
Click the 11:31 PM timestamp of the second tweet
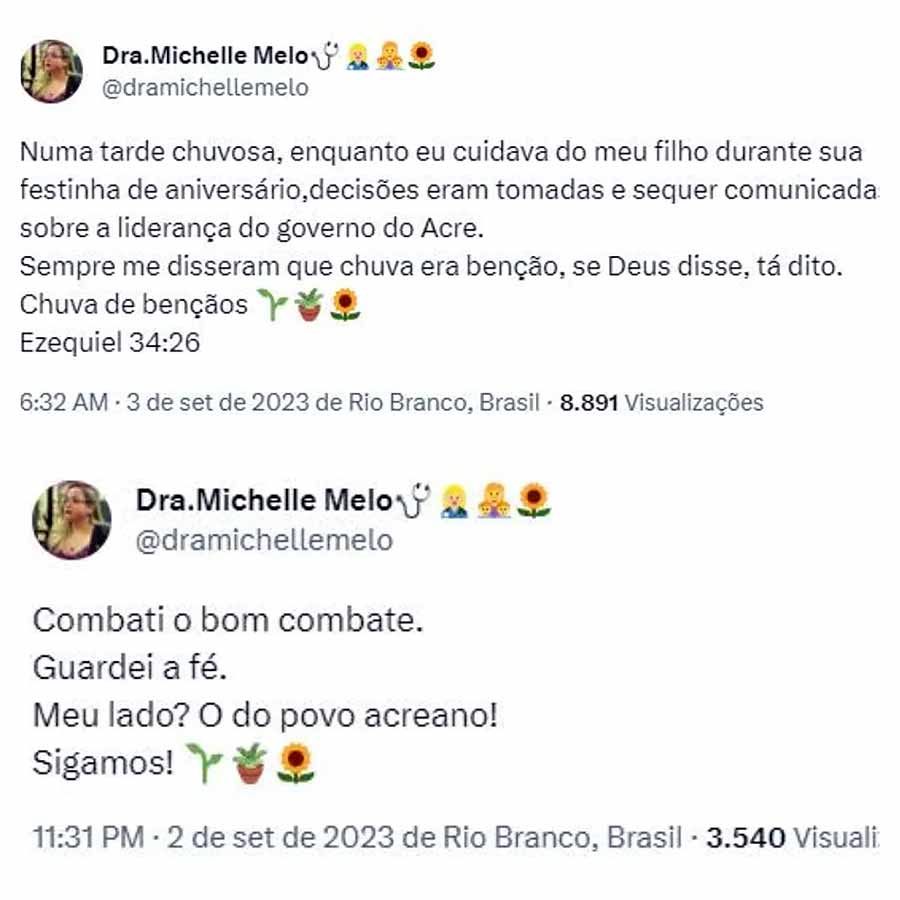[x=88, y=837]
